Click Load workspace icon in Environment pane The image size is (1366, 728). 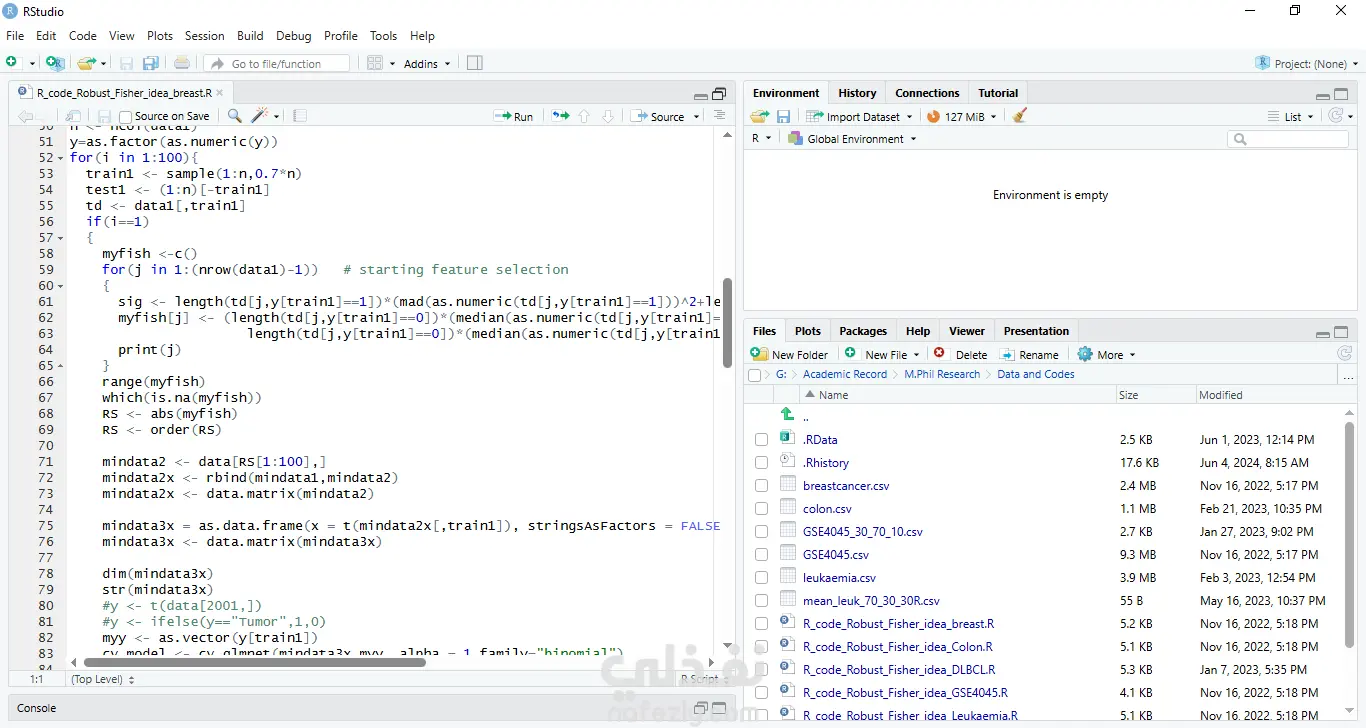760,116
